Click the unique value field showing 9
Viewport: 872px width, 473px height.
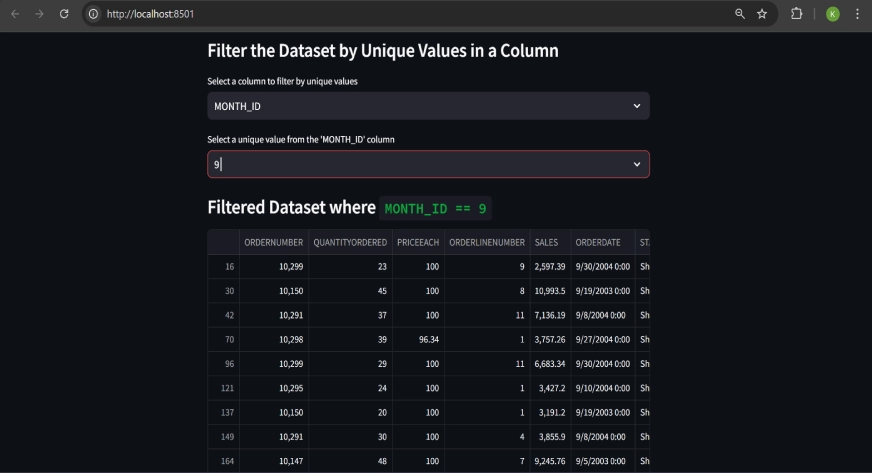pyautogui.click(x=428, y=164)
